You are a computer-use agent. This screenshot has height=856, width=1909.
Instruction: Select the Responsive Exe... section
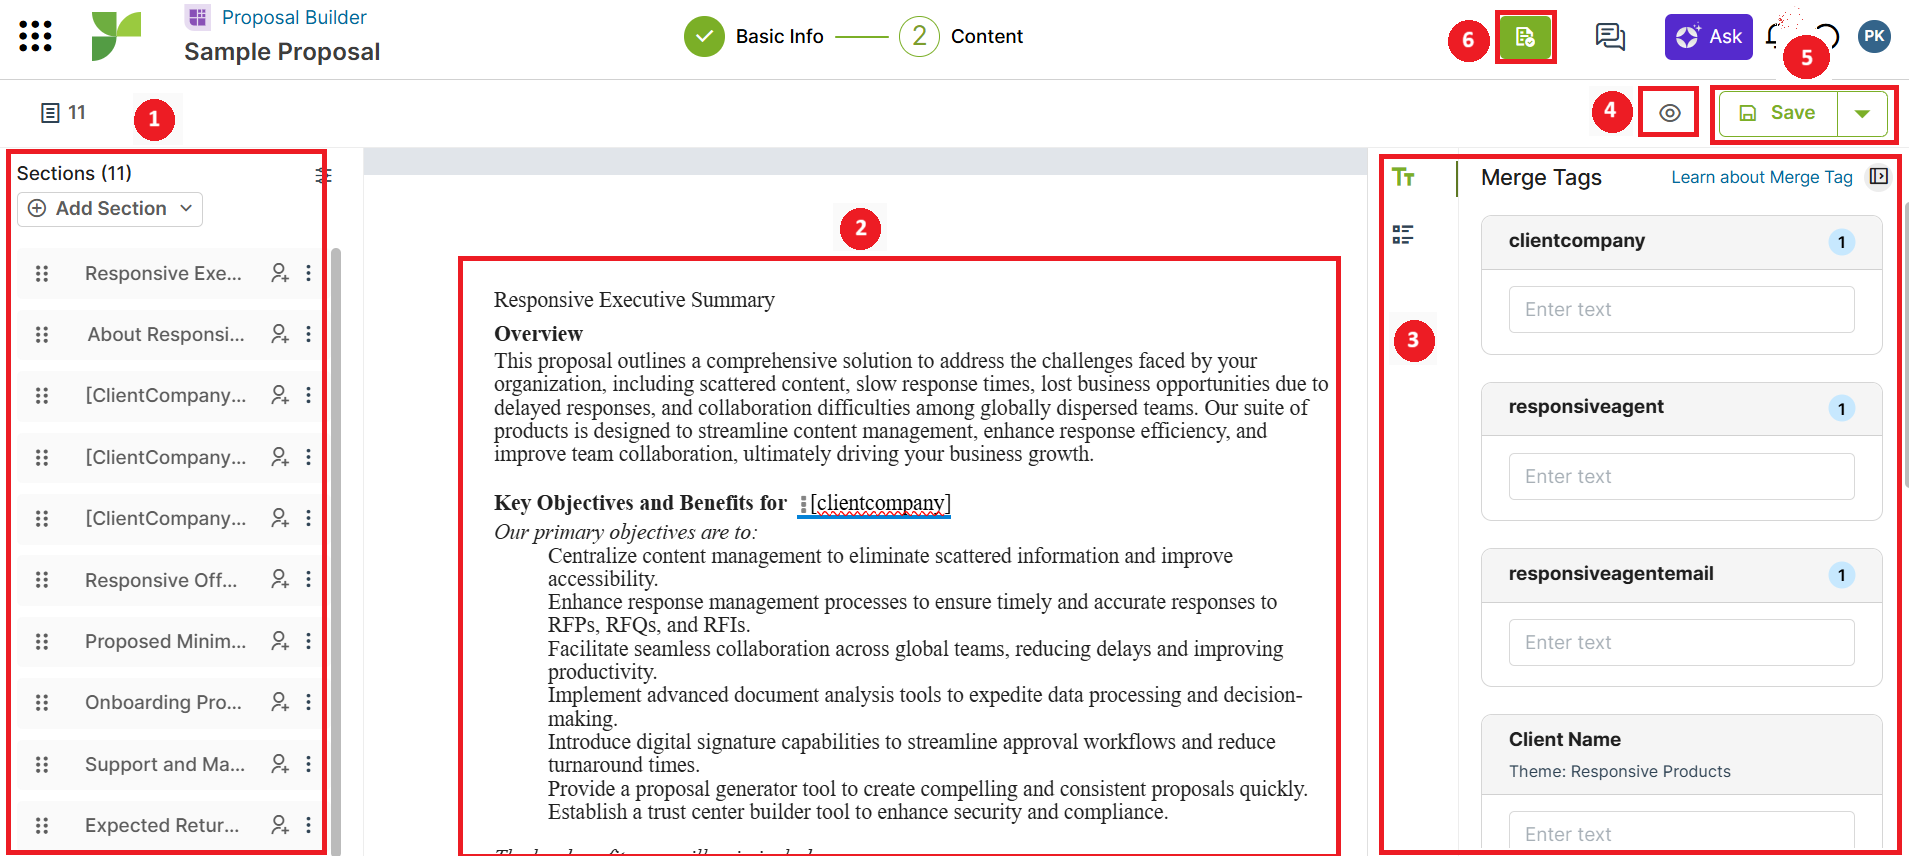163,273
